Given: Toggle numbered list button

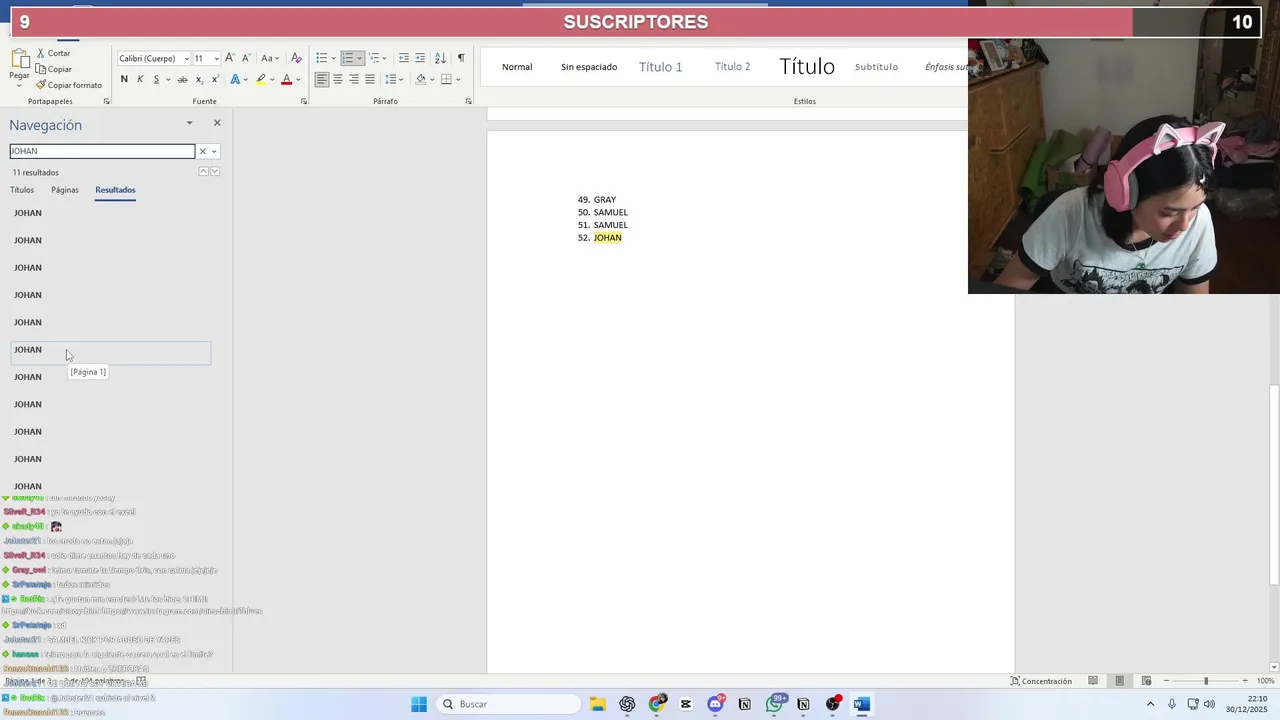Looking at the screenshot, I should coord(347,58).
